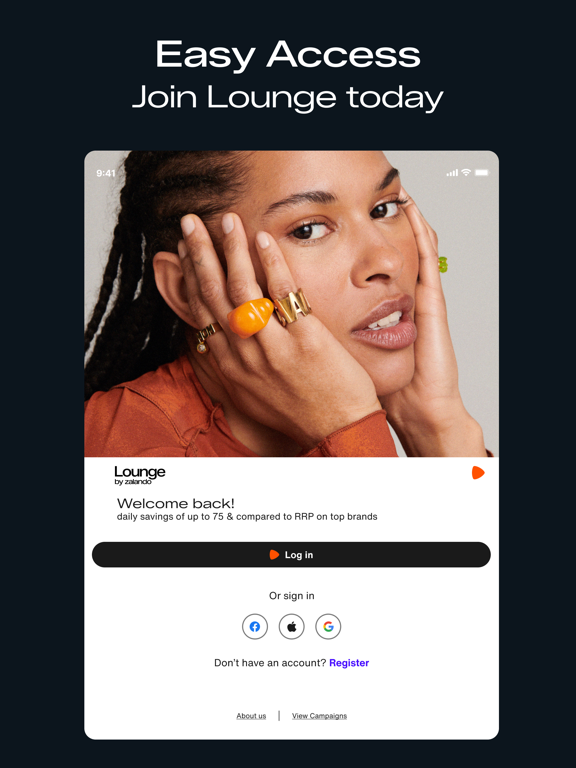576x768 pixels.
Task: Sign in with the Apple icon
Action: point(291,626)
